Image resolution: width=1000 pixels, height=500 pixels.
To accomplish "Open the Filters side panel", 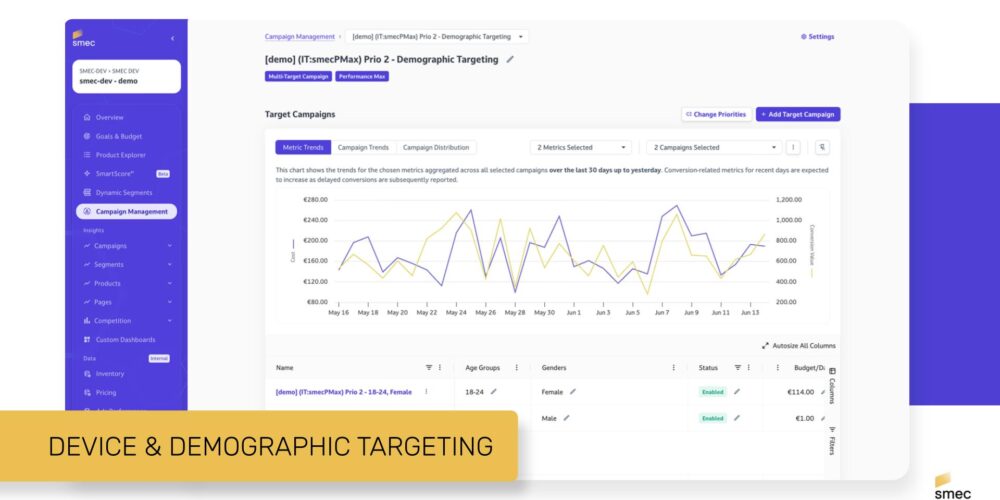I will [832, 441].
